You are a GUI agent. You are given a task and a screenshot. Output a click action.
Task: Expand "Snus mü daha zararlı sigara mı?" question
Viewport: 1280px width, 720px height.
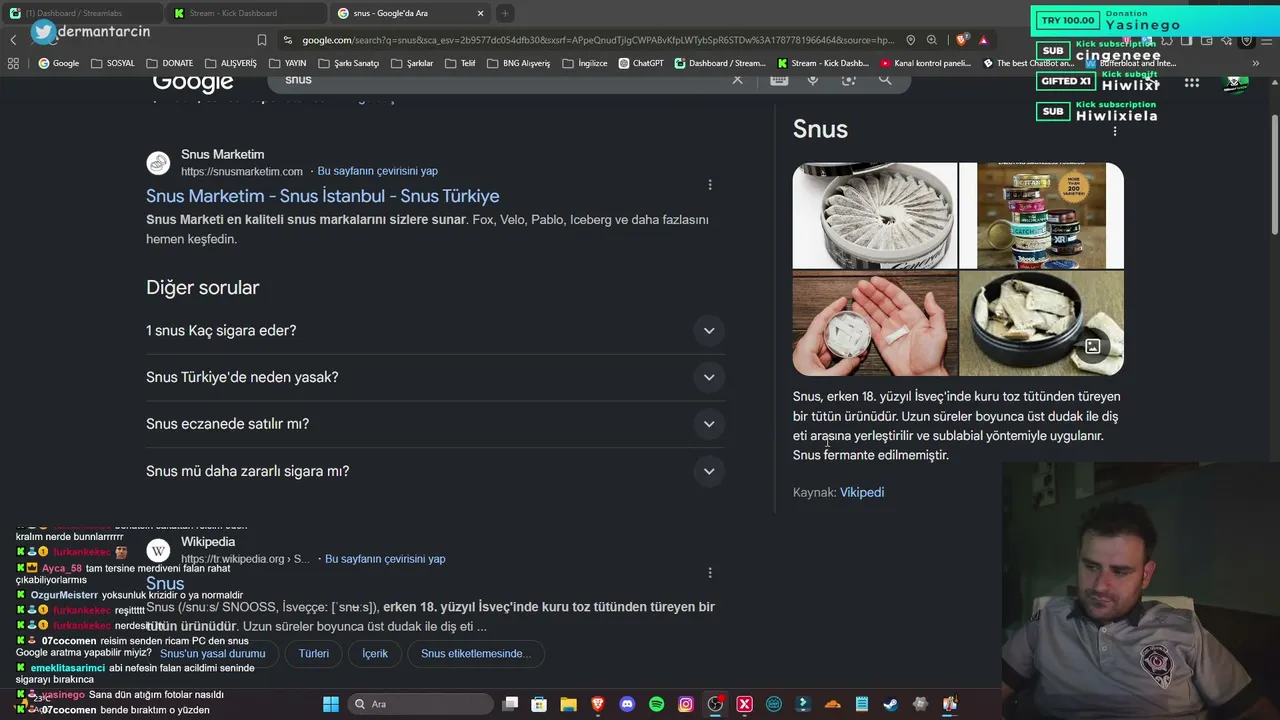tap(436, 471)
